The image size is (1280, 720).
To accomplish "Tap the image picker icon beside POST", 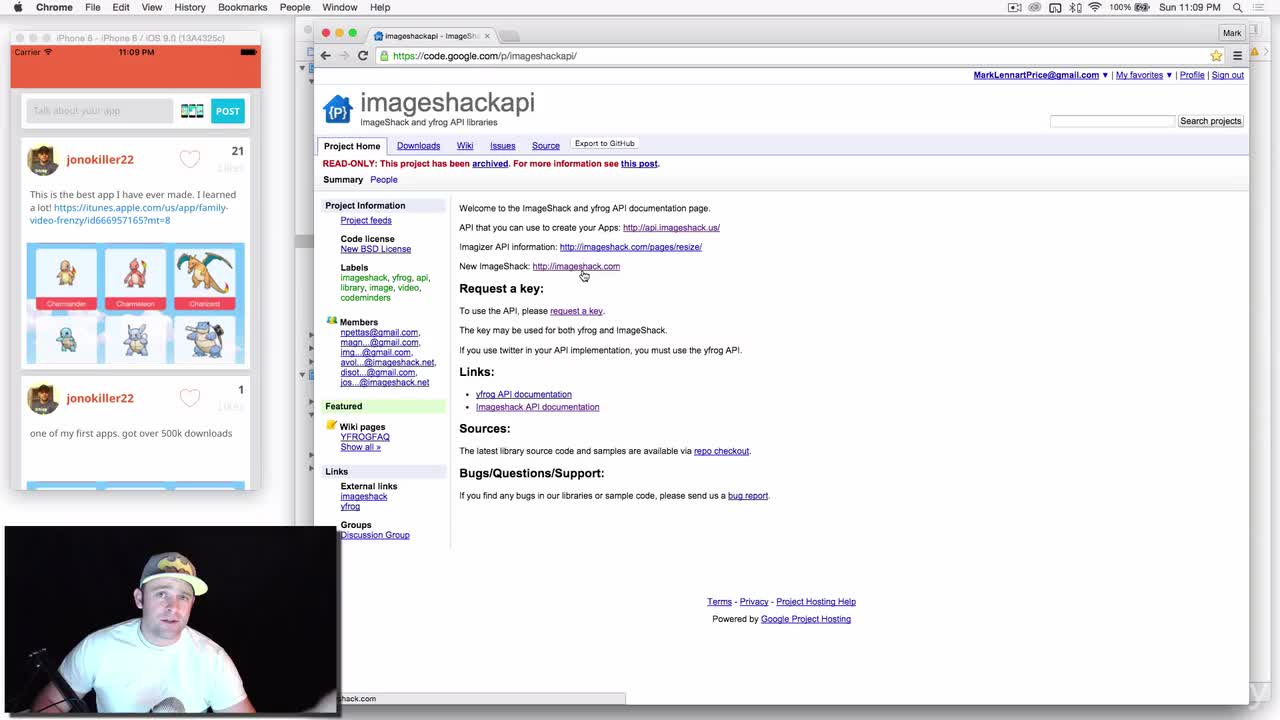I will 192,111.
